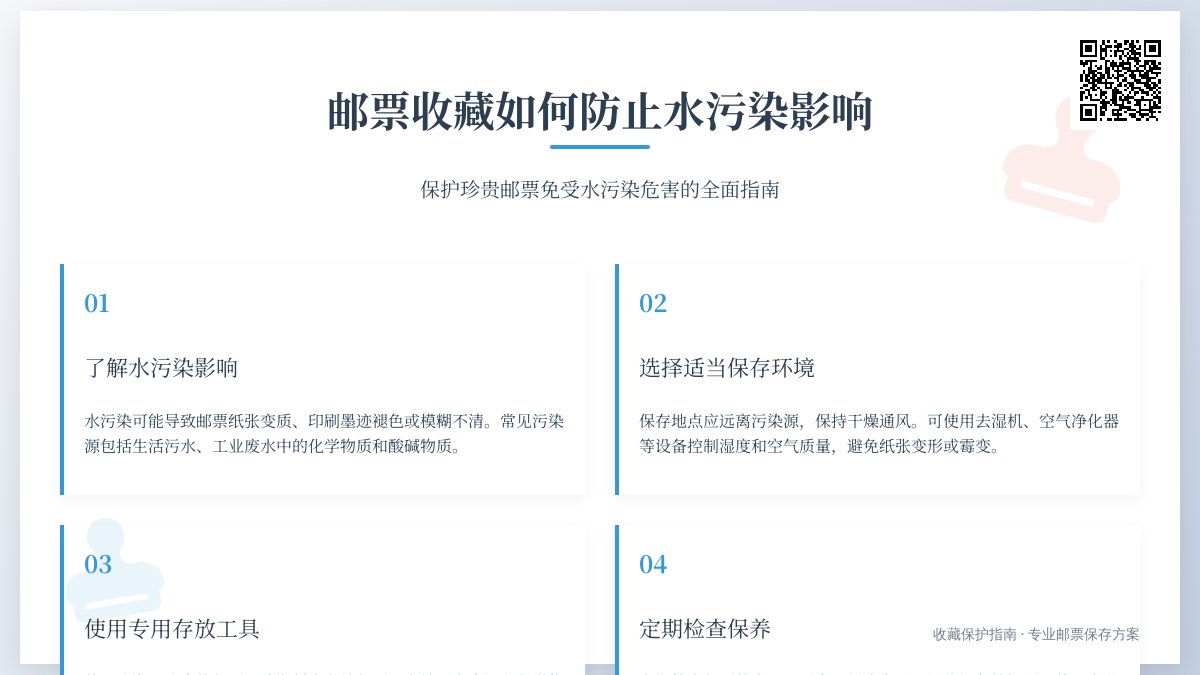Expand the 了解水污染影响 card

point(325,380)
